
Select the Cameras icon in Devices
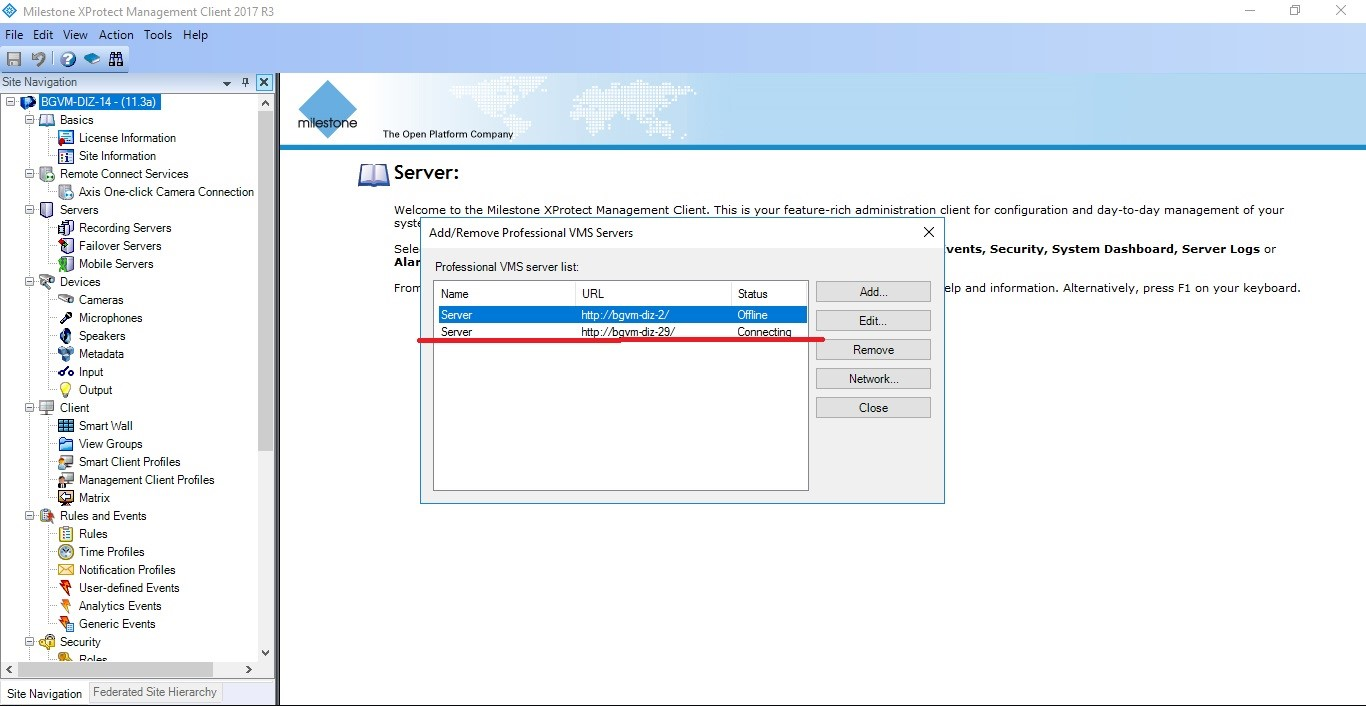pyautogui.click(x=66, y=300)
